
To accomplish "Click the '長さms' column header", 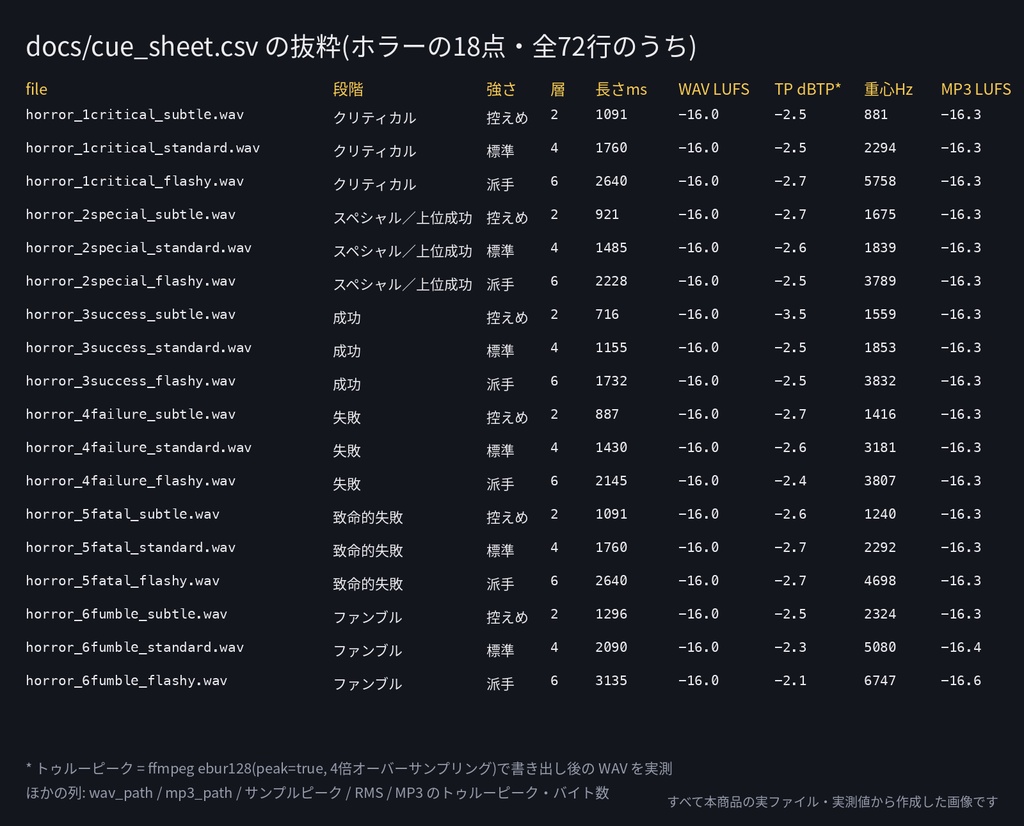I will [x=621, y=89].
